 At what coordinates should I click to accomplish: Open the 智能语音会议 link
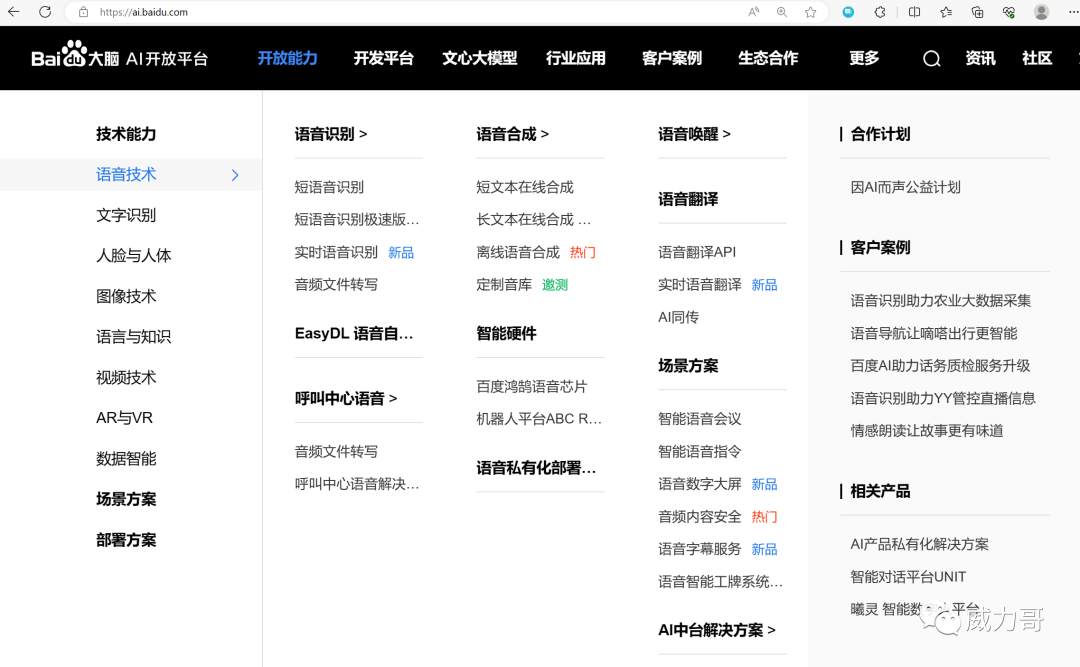[700, 419]
